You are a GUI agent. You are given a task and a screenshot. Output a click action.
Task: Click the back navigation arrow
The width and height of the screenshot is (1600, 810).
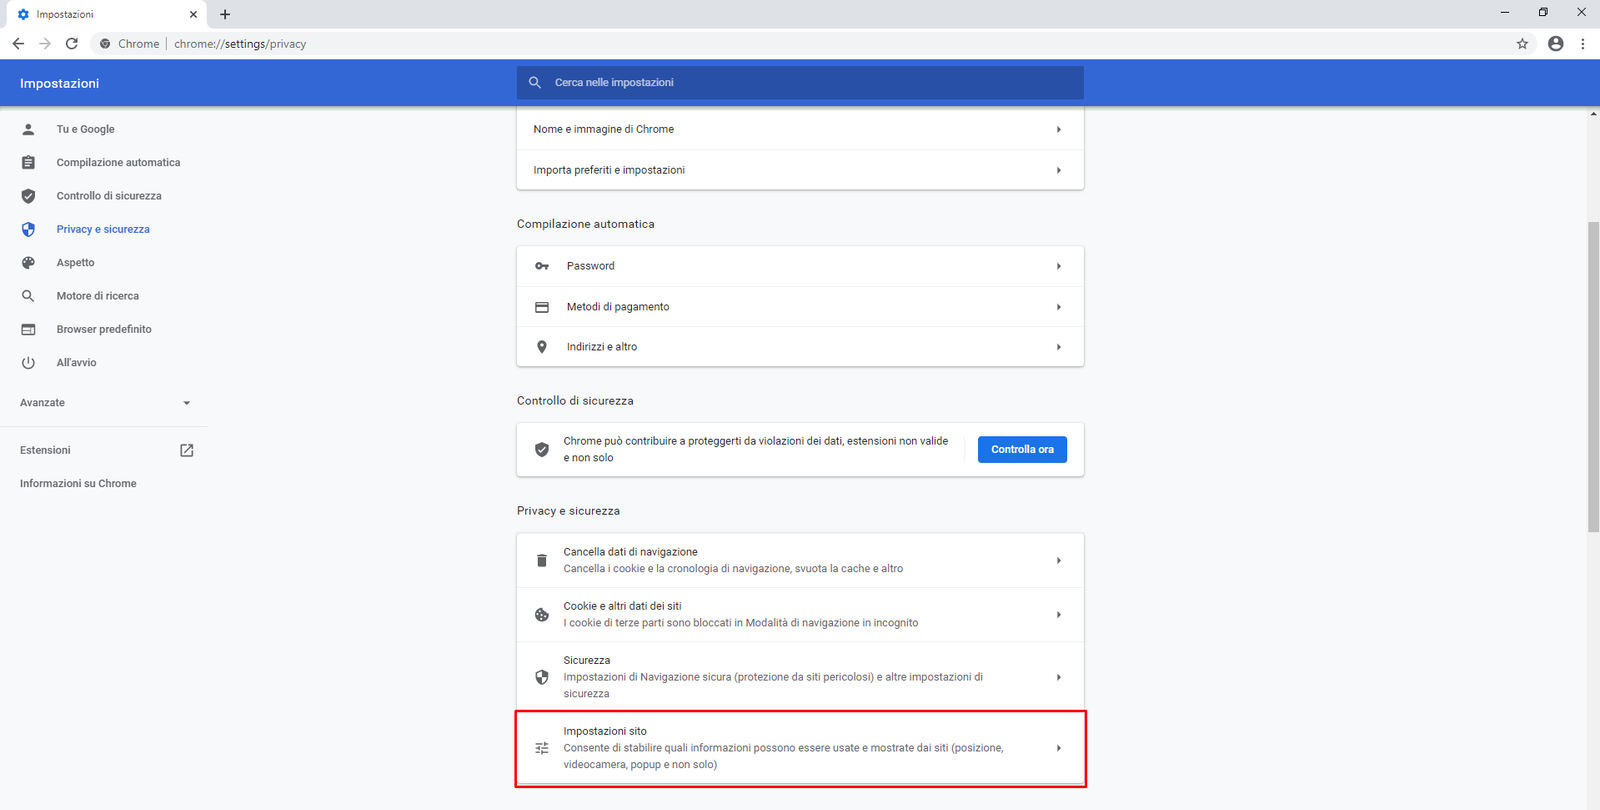[x=18, y=44]
